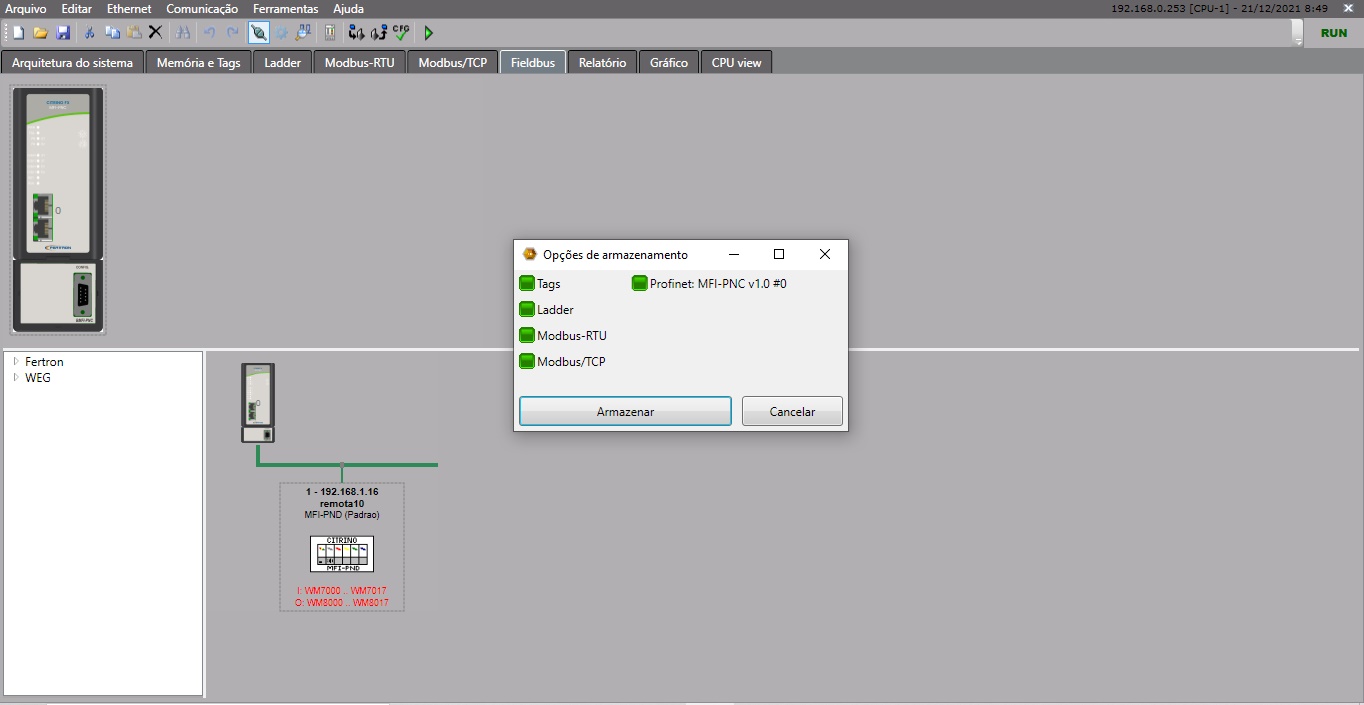Image resolution: width=1364 pixels, height=705 pixels.
Task: Toggle the Ladder storage option
Action: click(x=527, y=310)
